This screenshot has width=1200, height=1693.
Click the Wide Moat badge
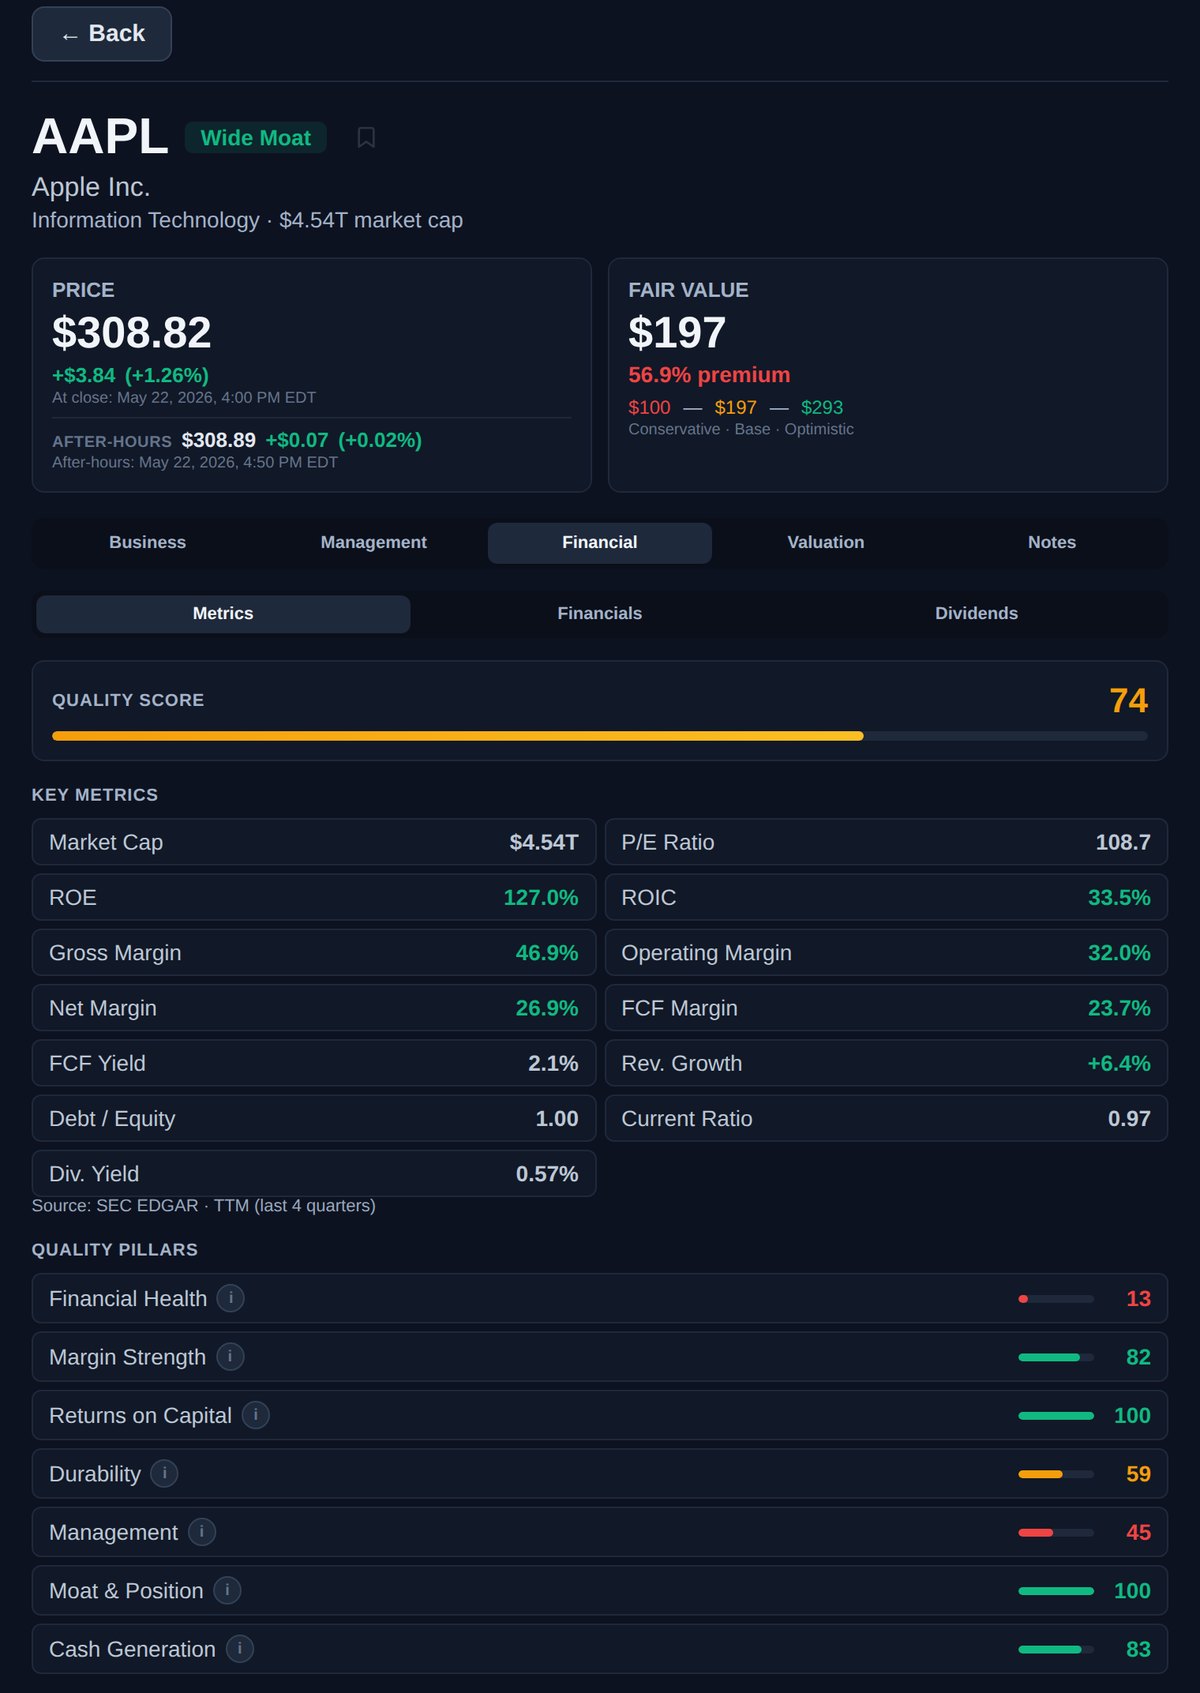[256, 138]
